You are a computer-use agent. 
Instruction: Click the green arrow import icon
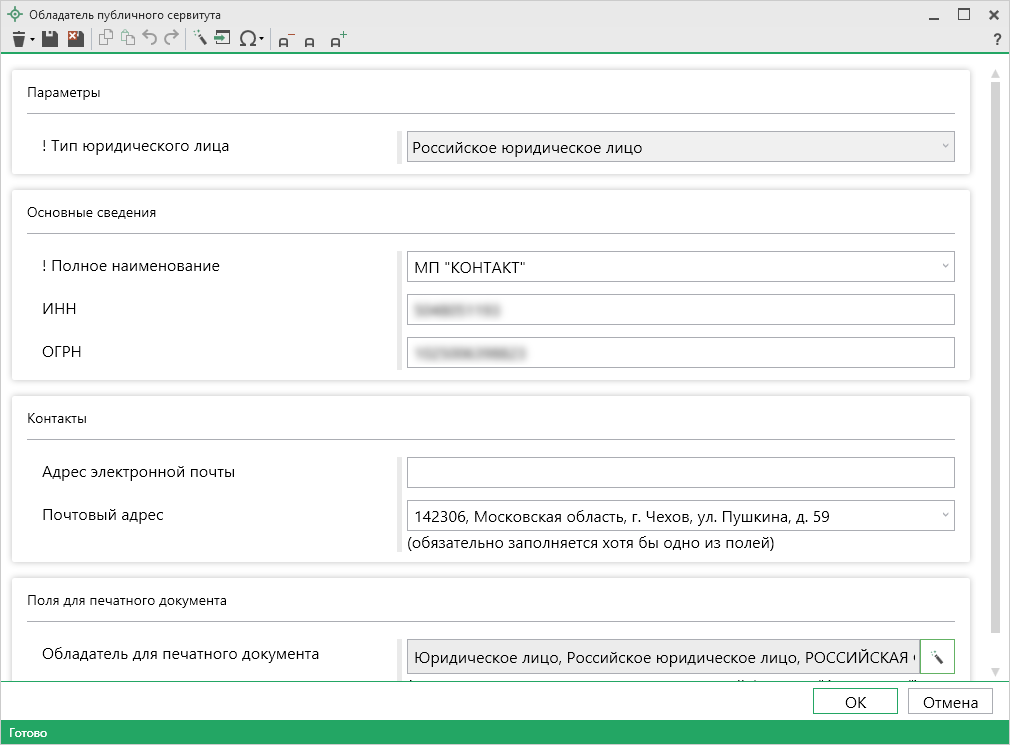tap(222, 39)
